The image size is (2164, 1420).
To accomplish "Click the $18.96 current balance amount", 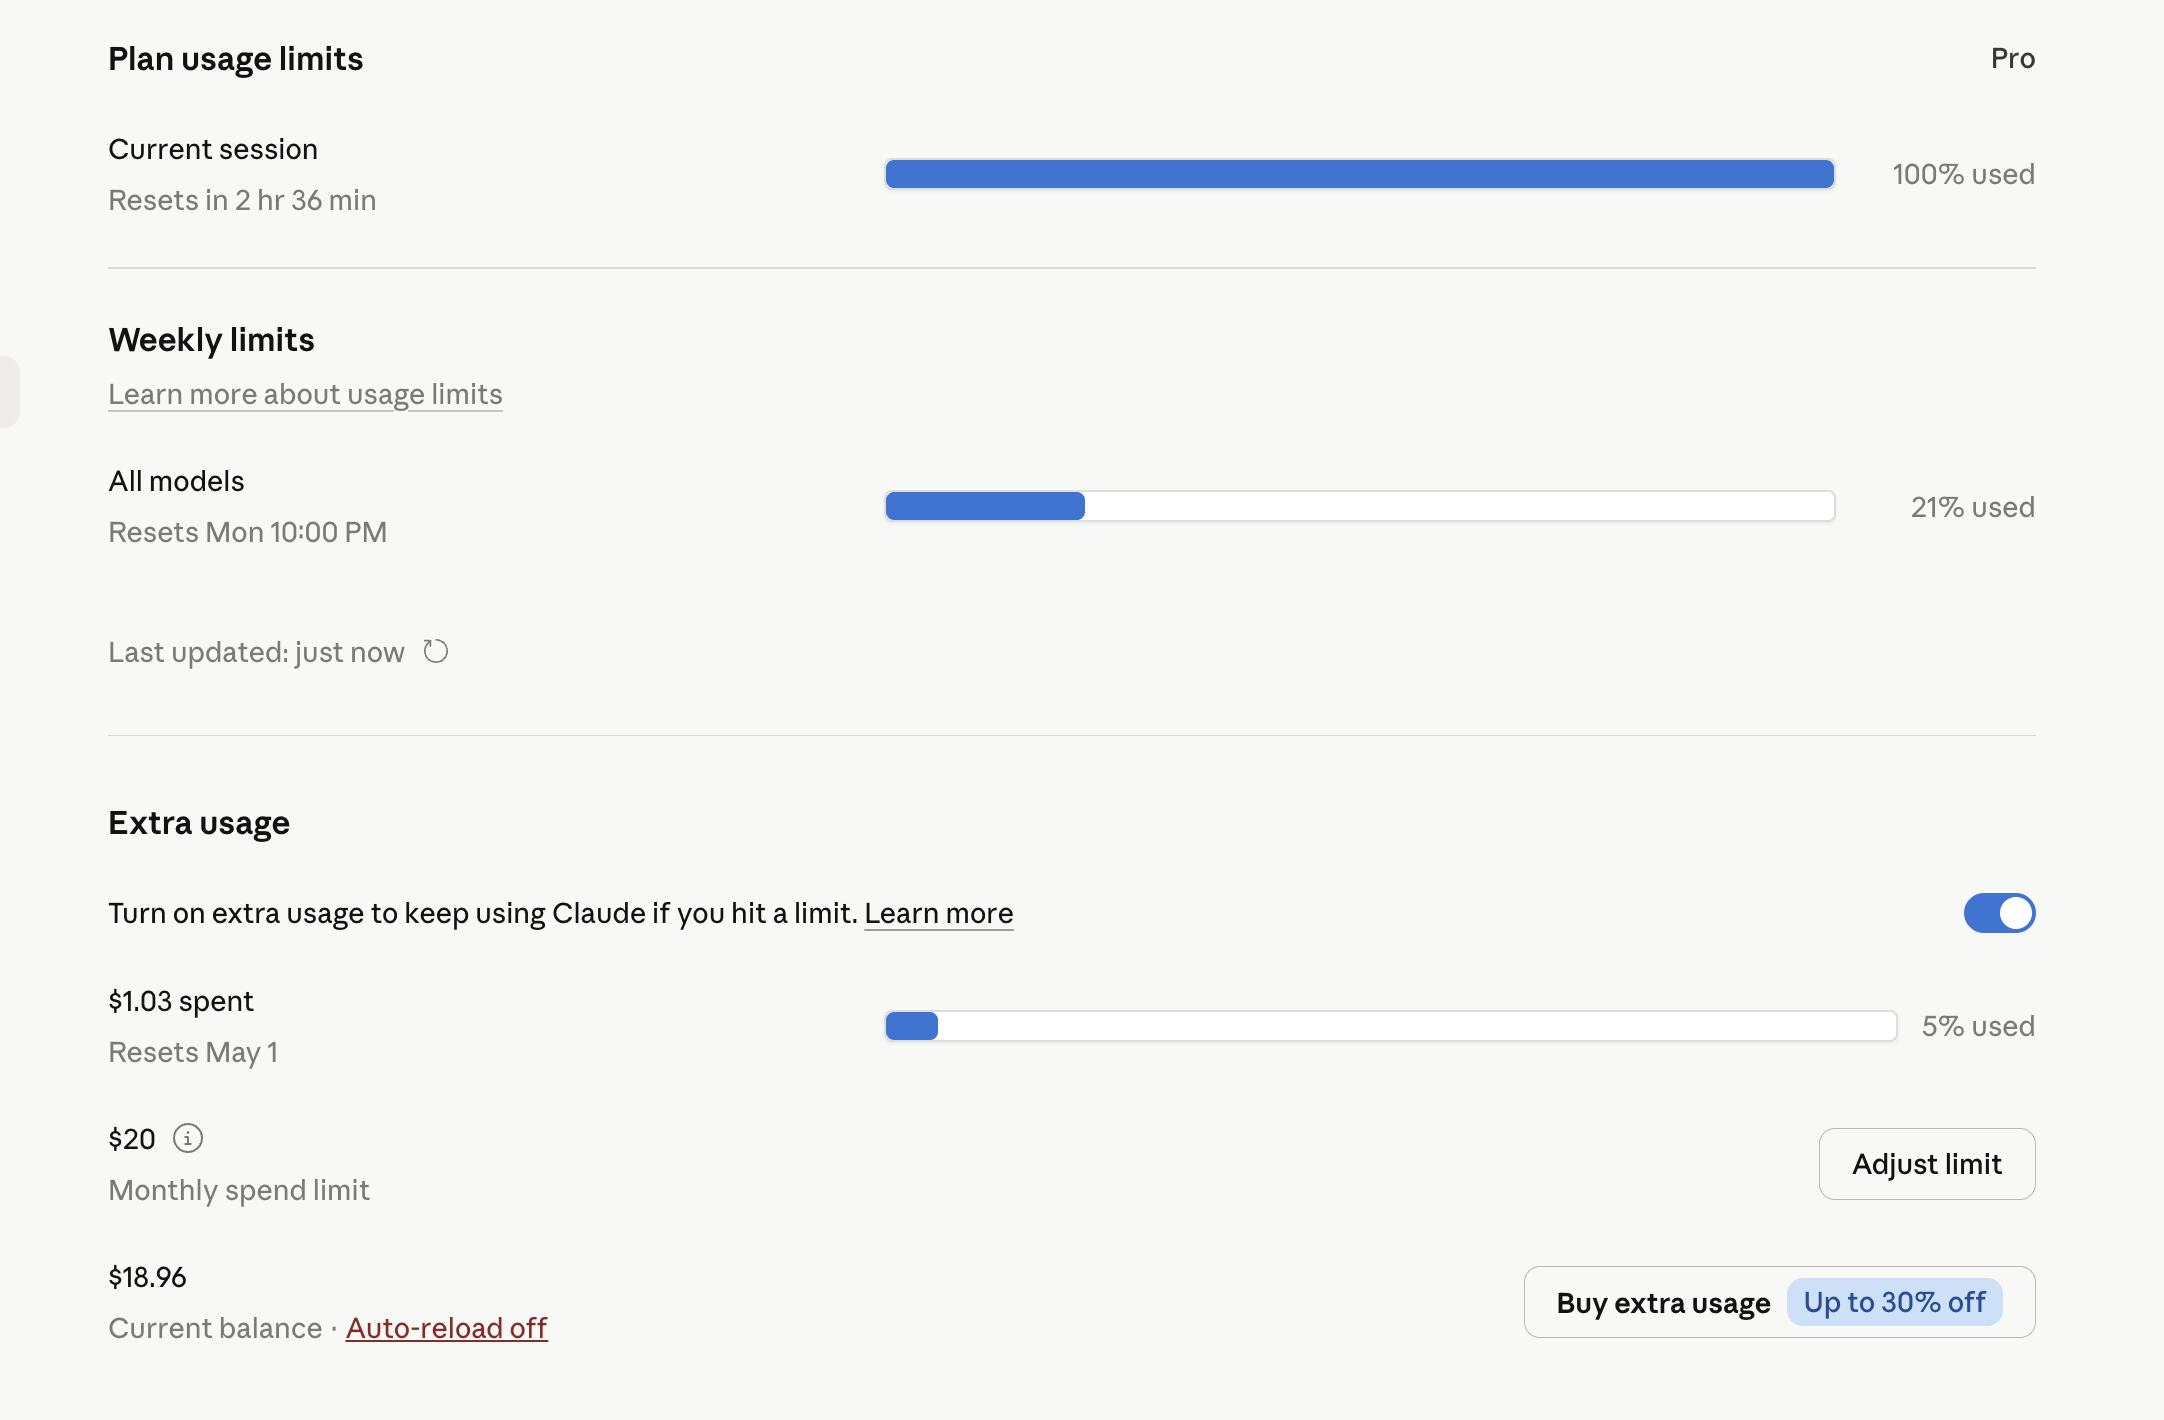I will coord(147,1277).
